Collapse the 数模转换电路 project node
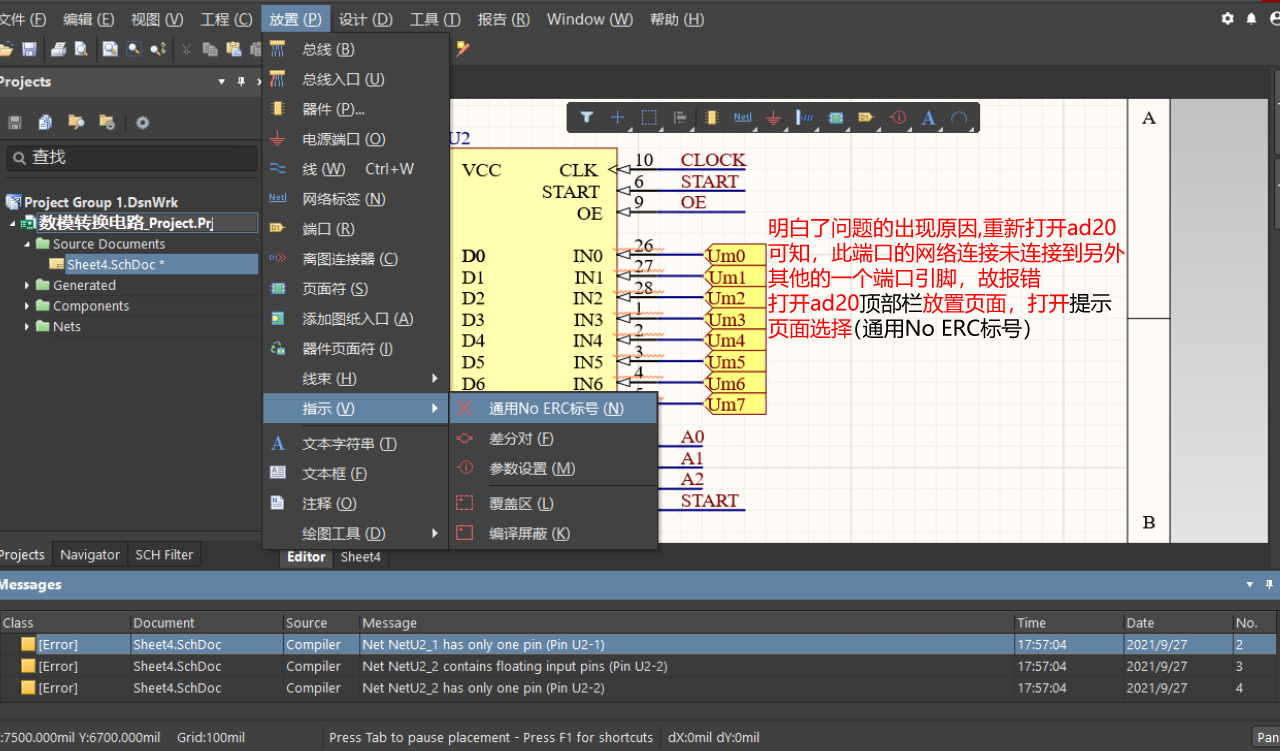This screenshot has height=751, width=1280. pos(13,223)
